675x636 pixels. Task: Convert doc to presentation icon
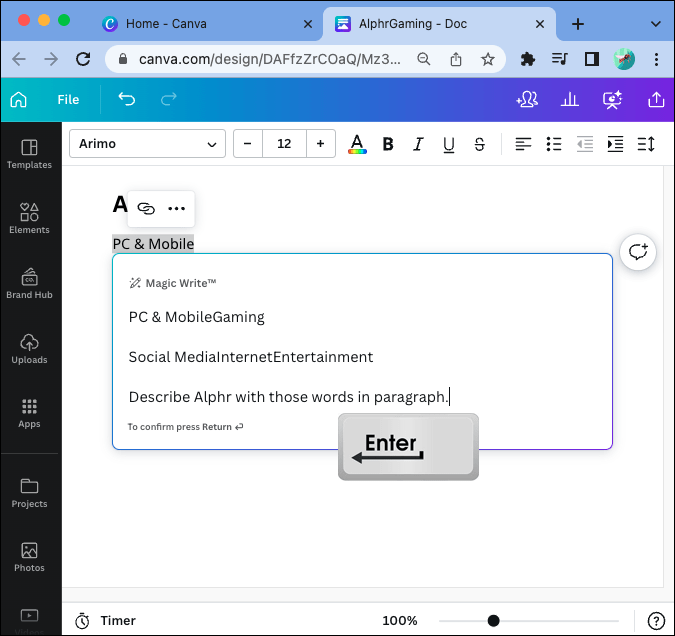612,99
